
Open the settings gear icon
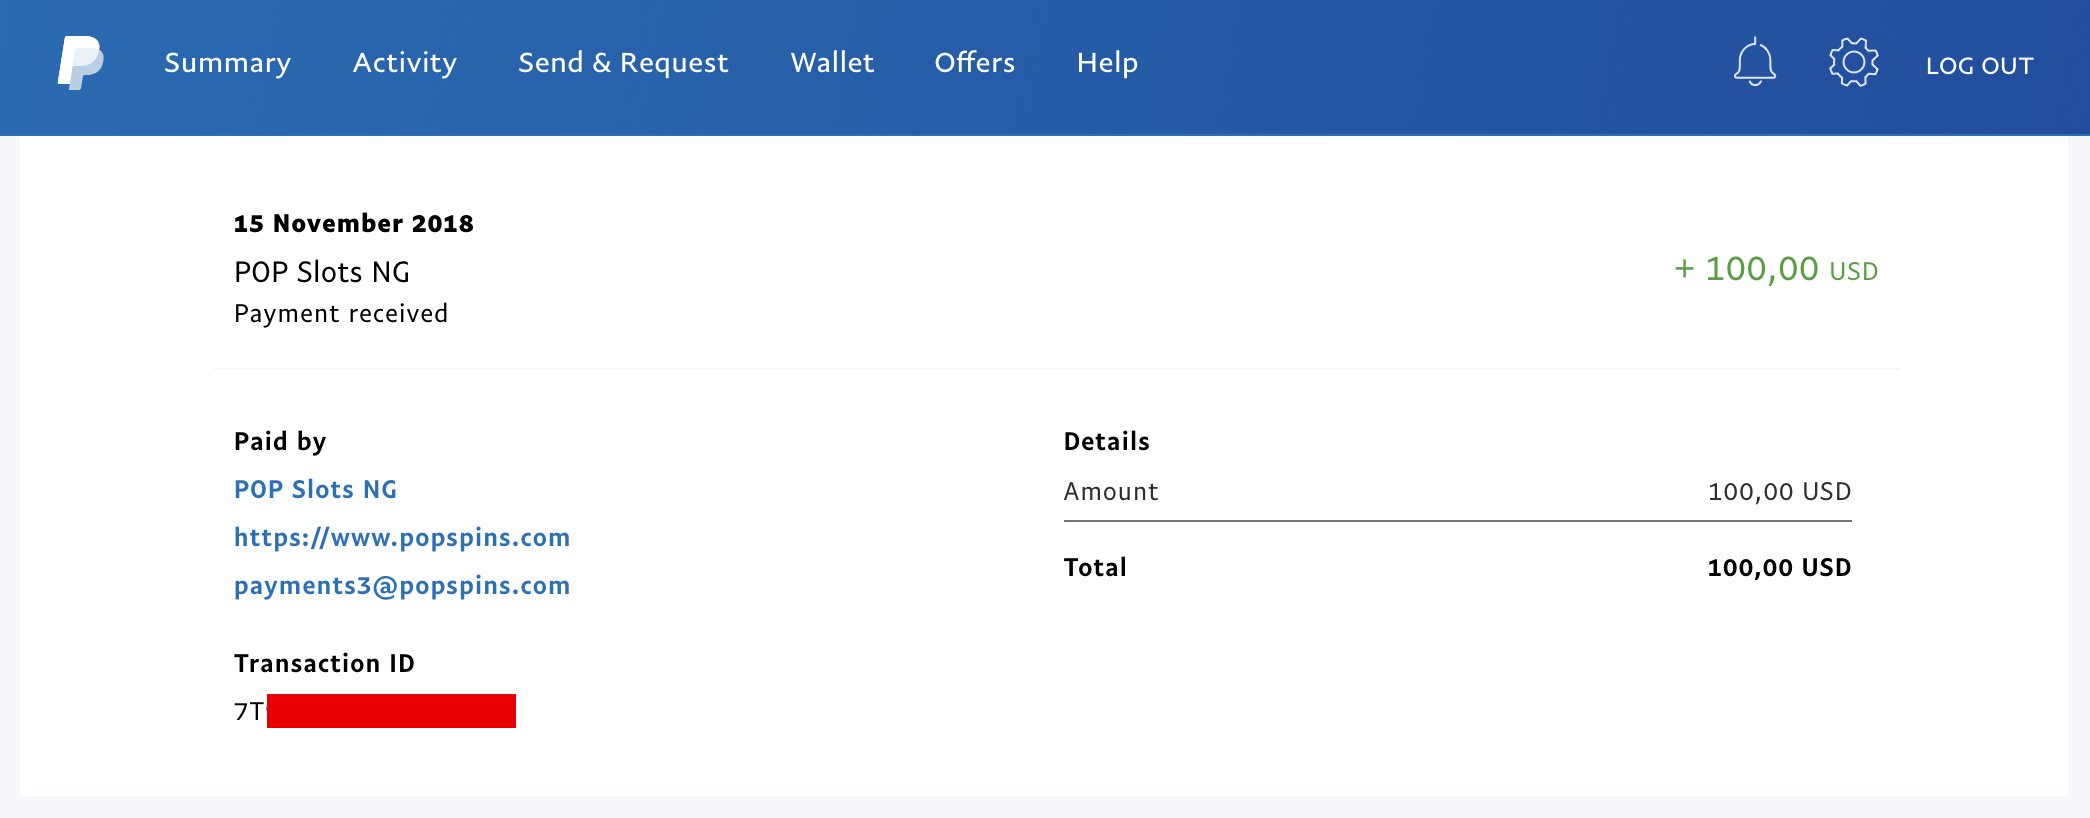[x=1853, y=62]
